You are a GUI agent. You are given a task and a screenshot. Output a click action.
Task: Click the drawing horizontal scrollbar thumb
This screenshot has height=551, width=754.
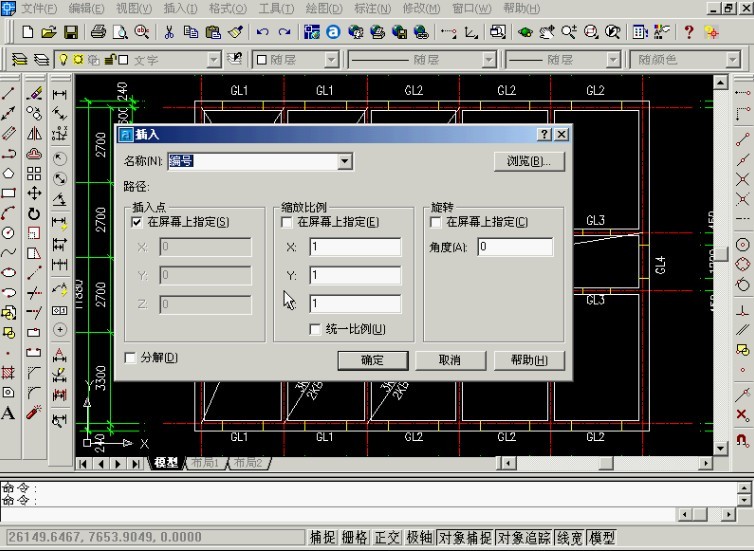pyautogui.click(x=606, y=463)
